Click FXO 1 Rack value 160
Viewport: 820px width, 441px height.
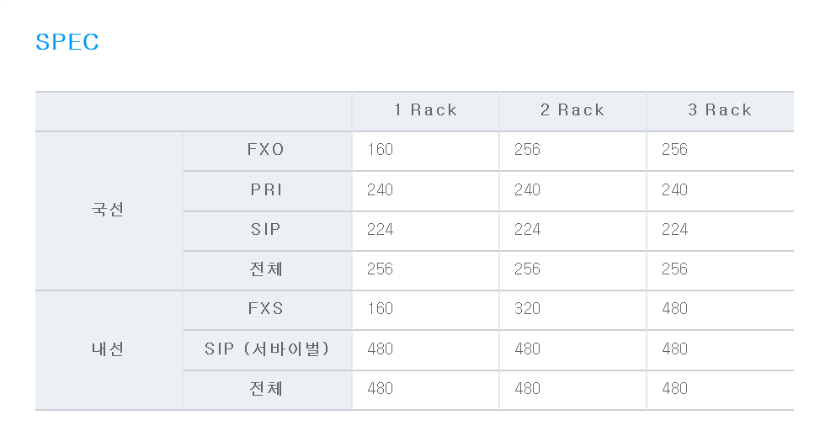[x=380, y=150]
